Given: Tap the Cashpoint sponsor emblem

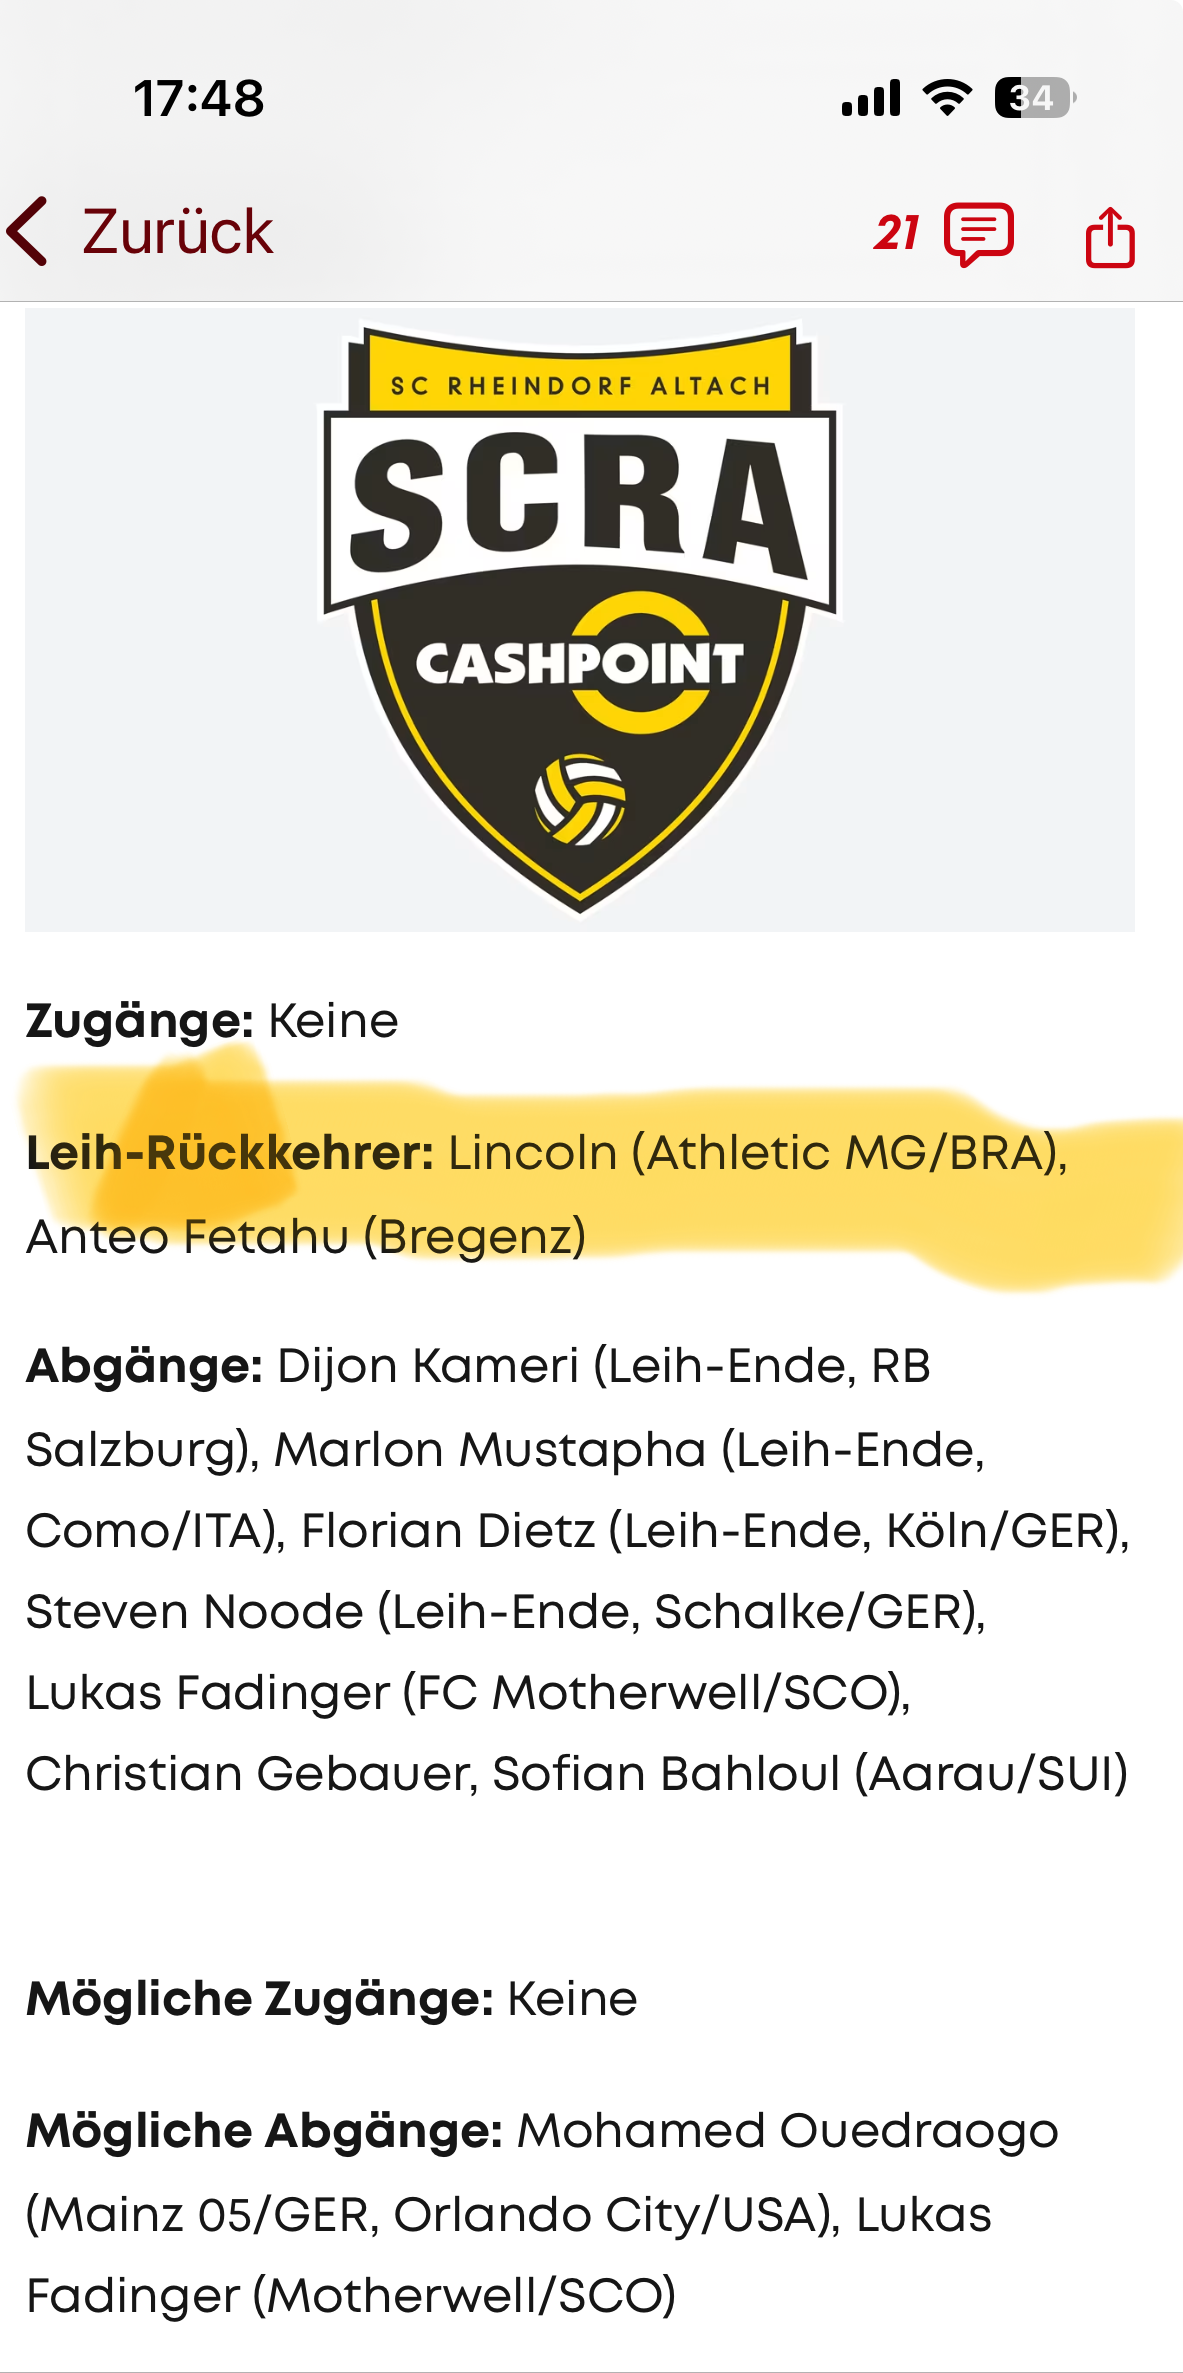Looking at the screenshot, I should 580,662.
